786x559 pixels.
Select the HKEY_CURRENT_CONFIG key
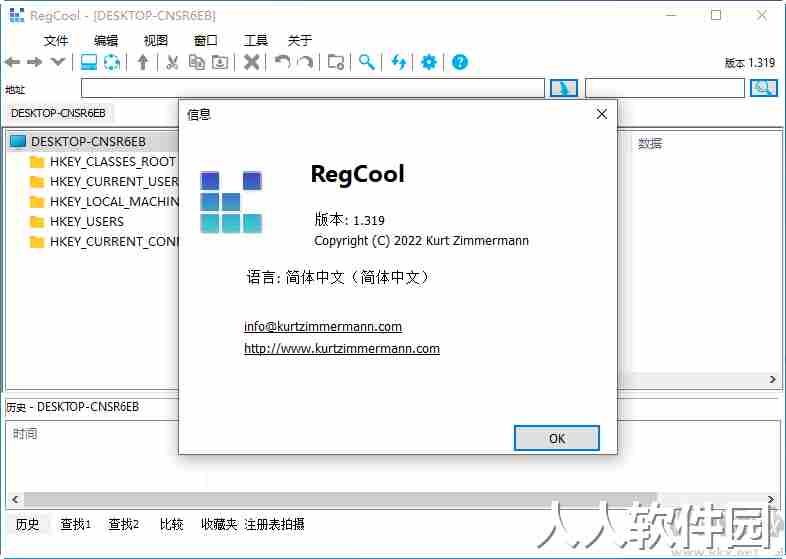point(114,242)
